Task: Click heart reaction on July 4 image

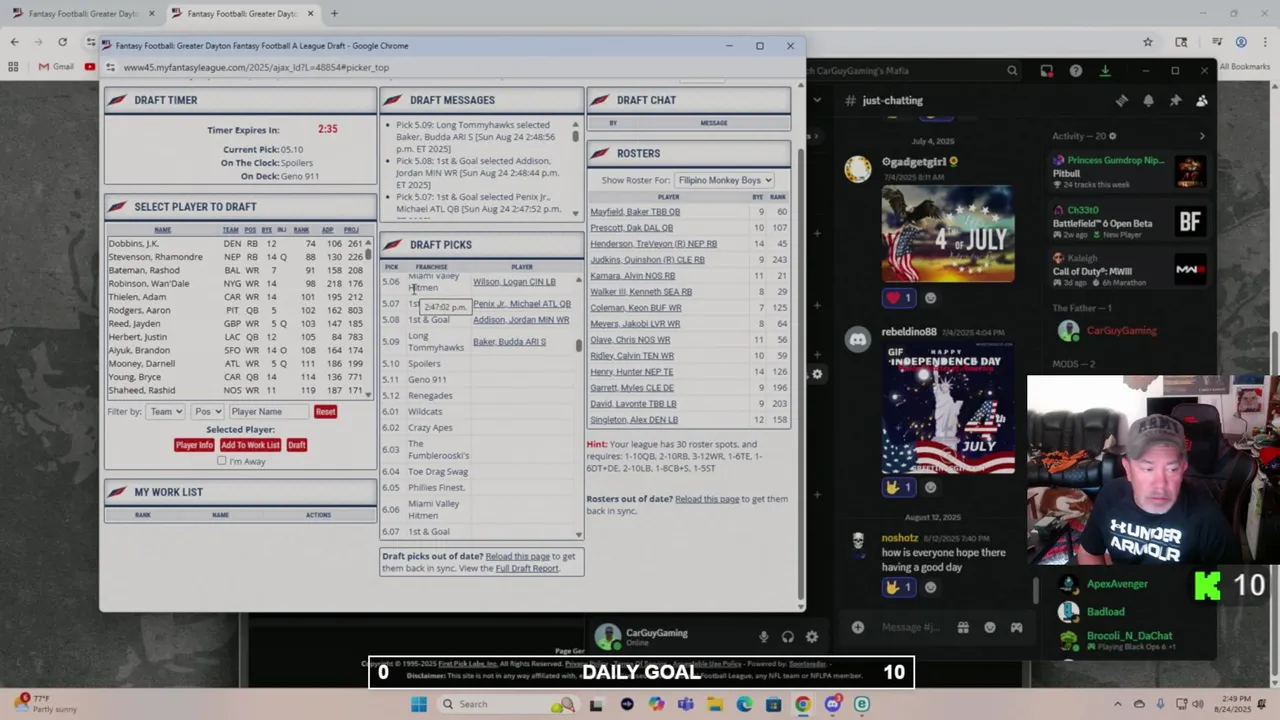Action: point(899,298)
